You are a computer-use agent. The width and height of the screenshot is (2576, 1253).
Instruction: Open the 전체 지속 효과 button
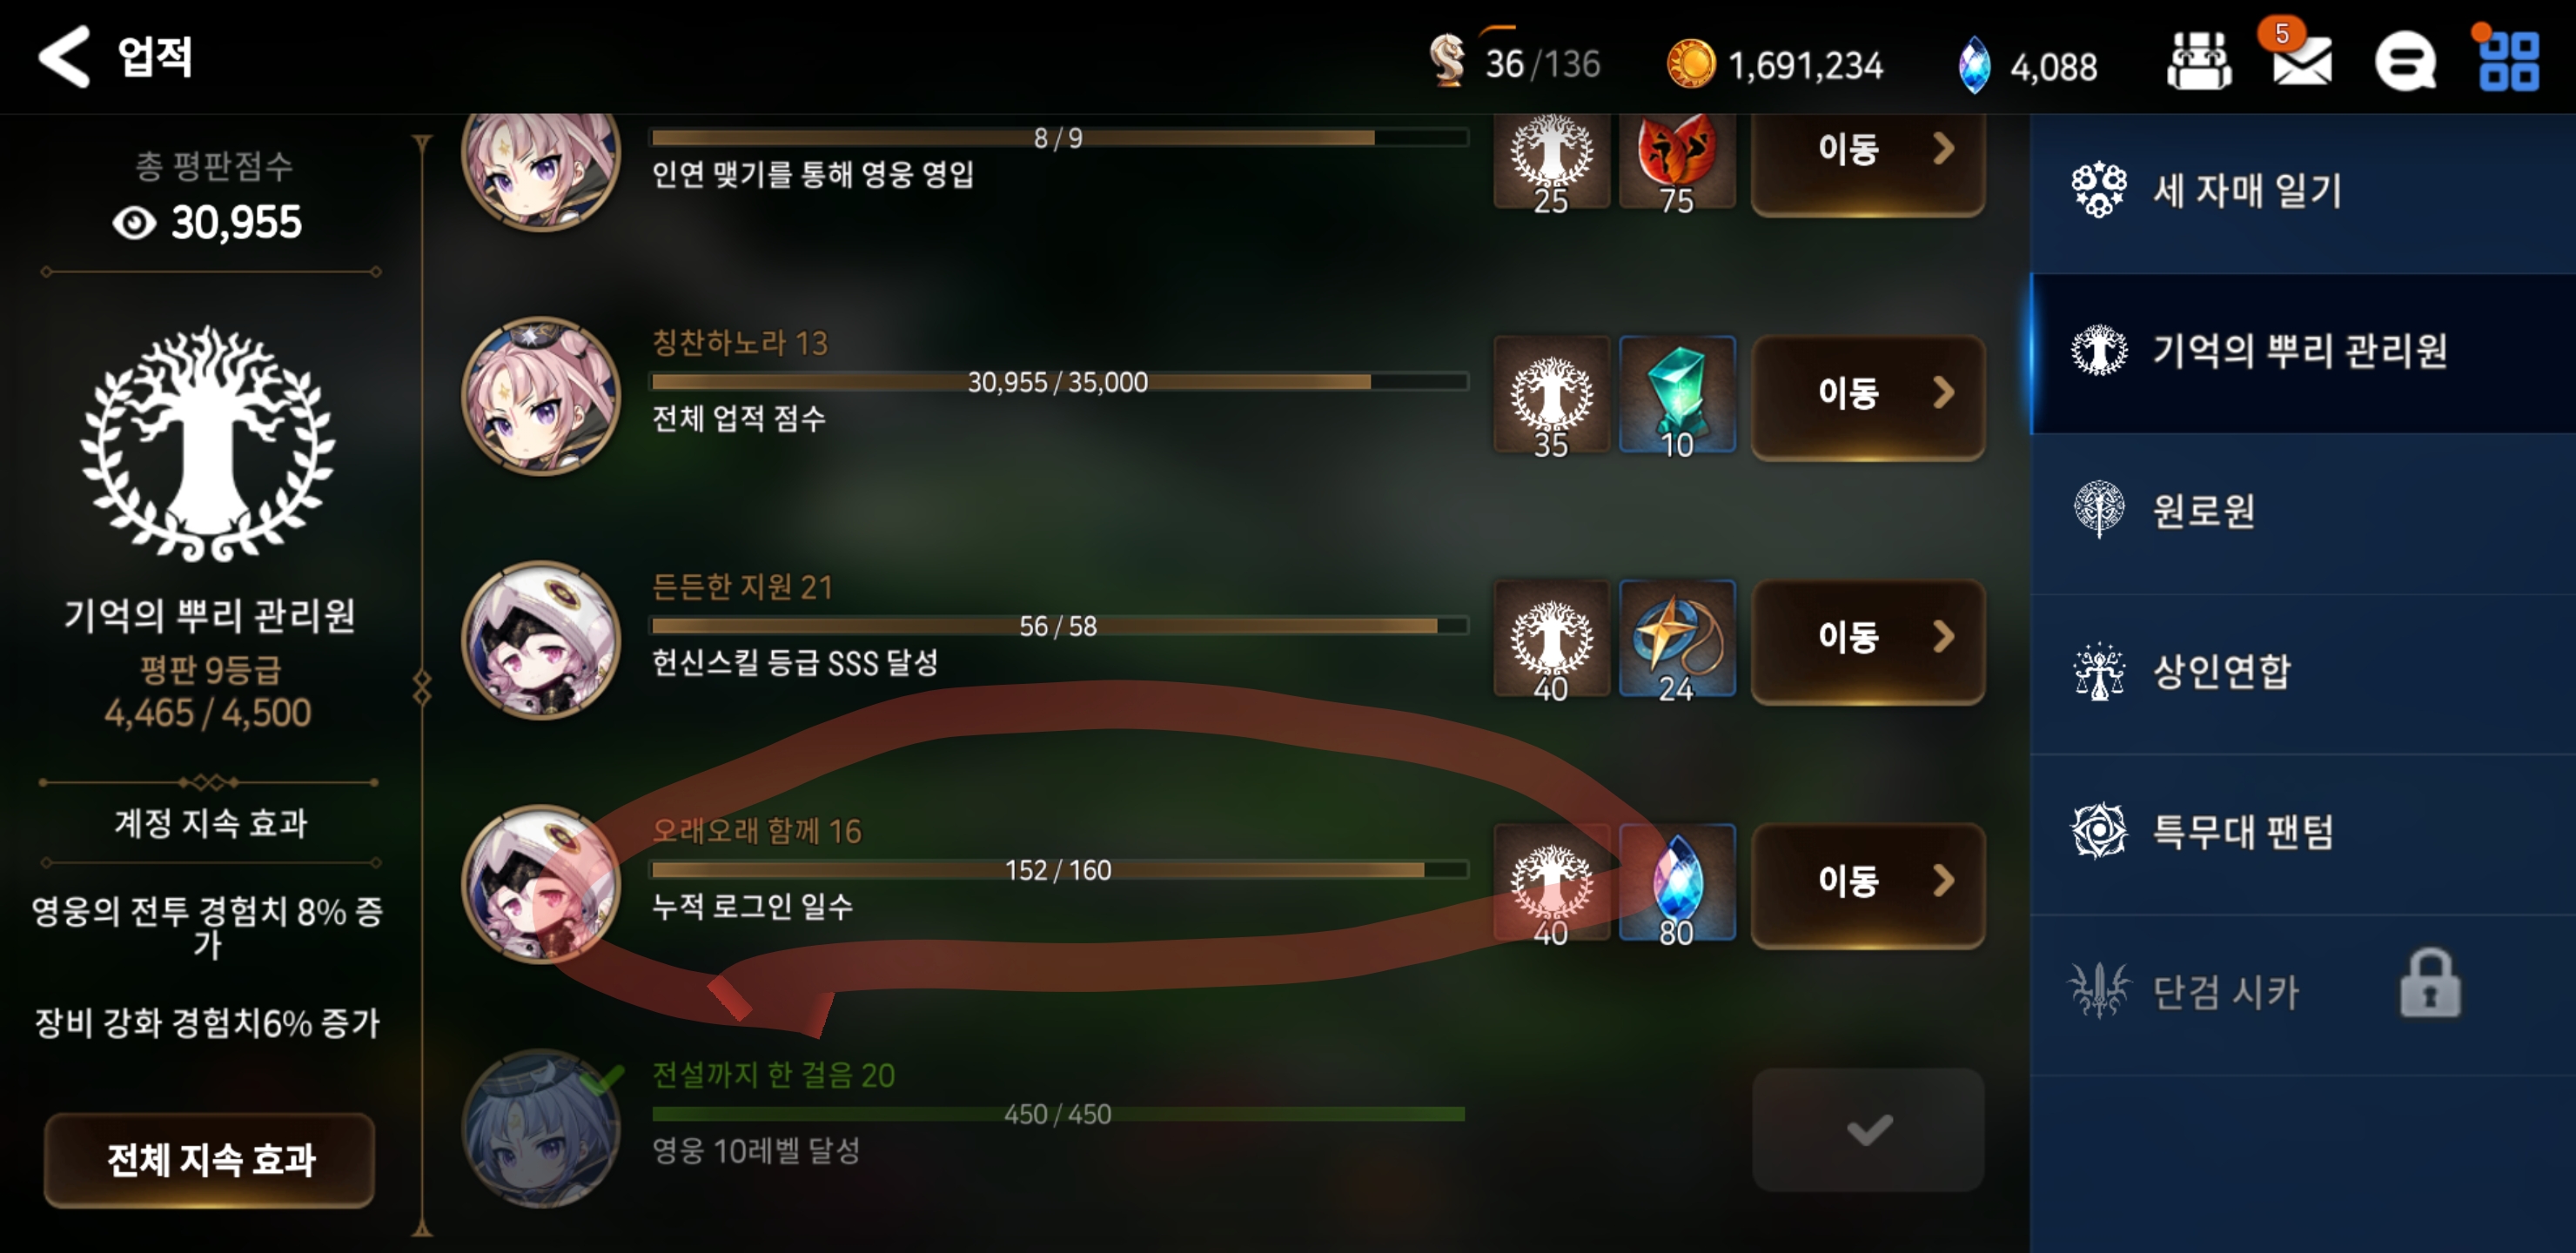coord(209,1160)
